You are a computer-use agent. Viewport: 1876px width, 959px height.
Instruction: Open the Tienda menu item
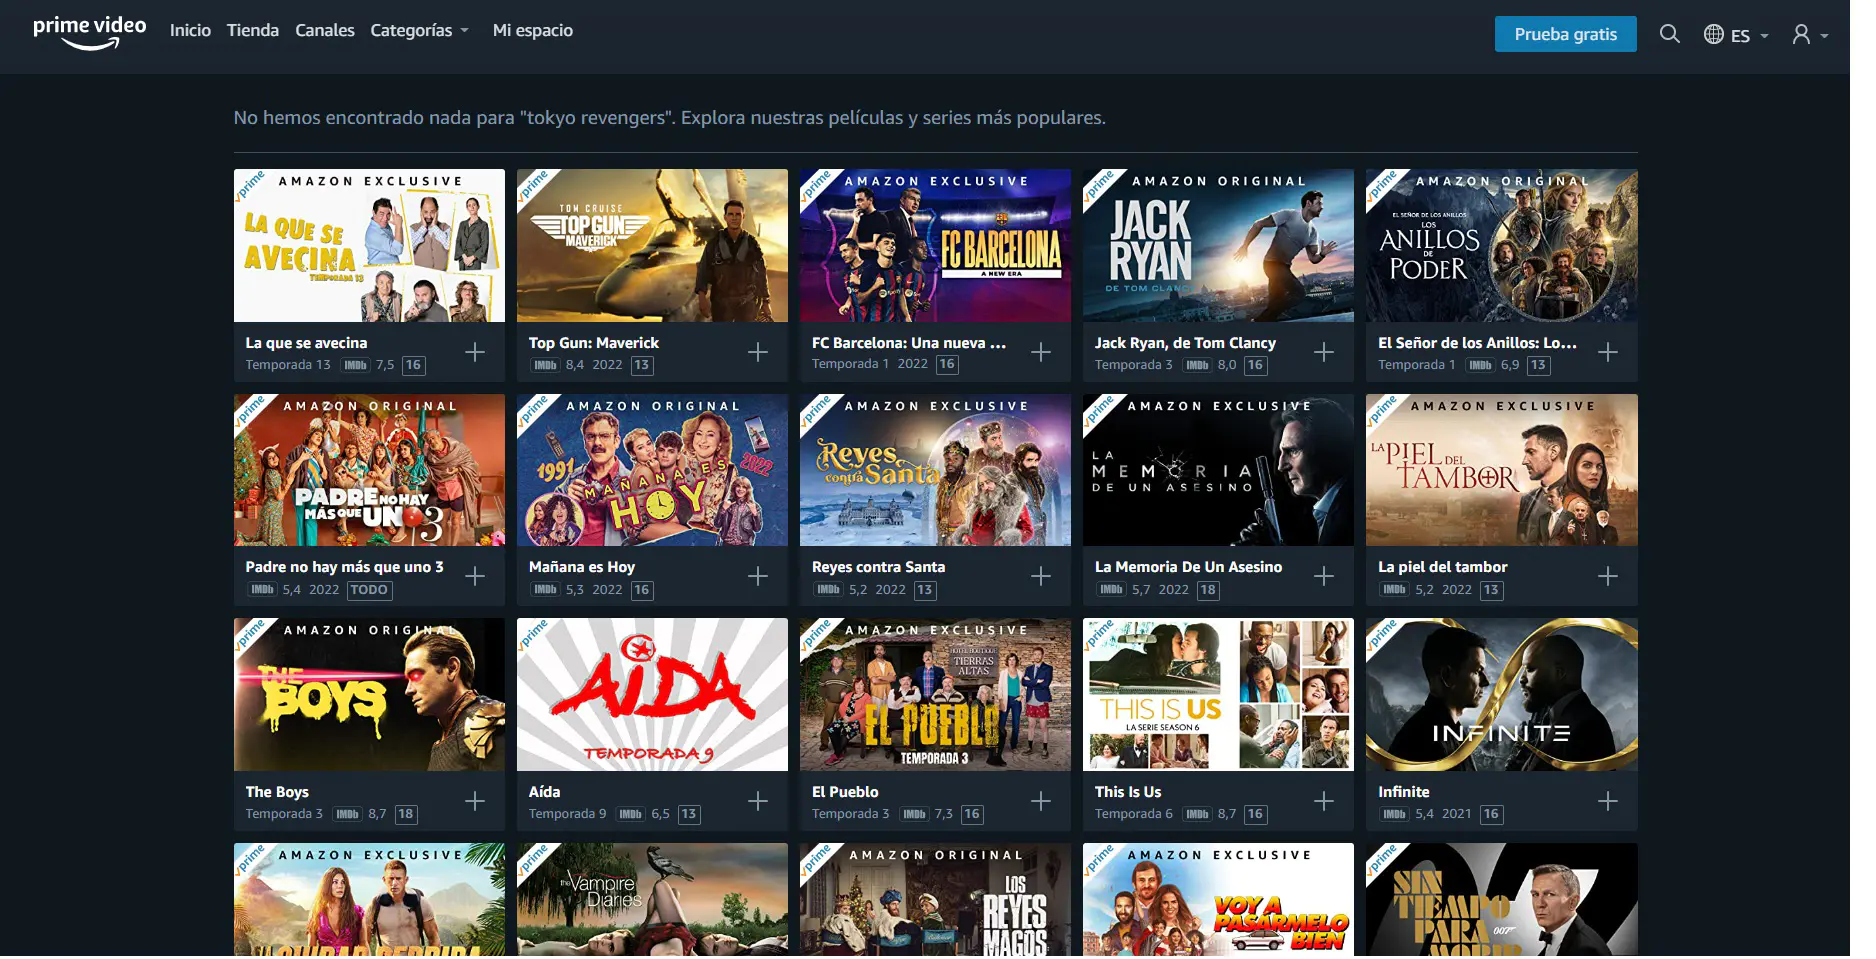click(253, 31)
